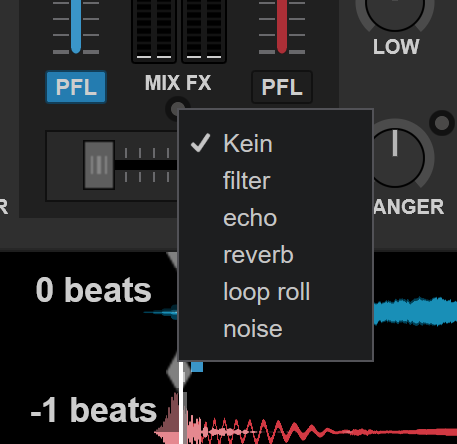The image size is (457, 444).
Task: Click the flanger effect knob
Action: click(x=395, y=157)
